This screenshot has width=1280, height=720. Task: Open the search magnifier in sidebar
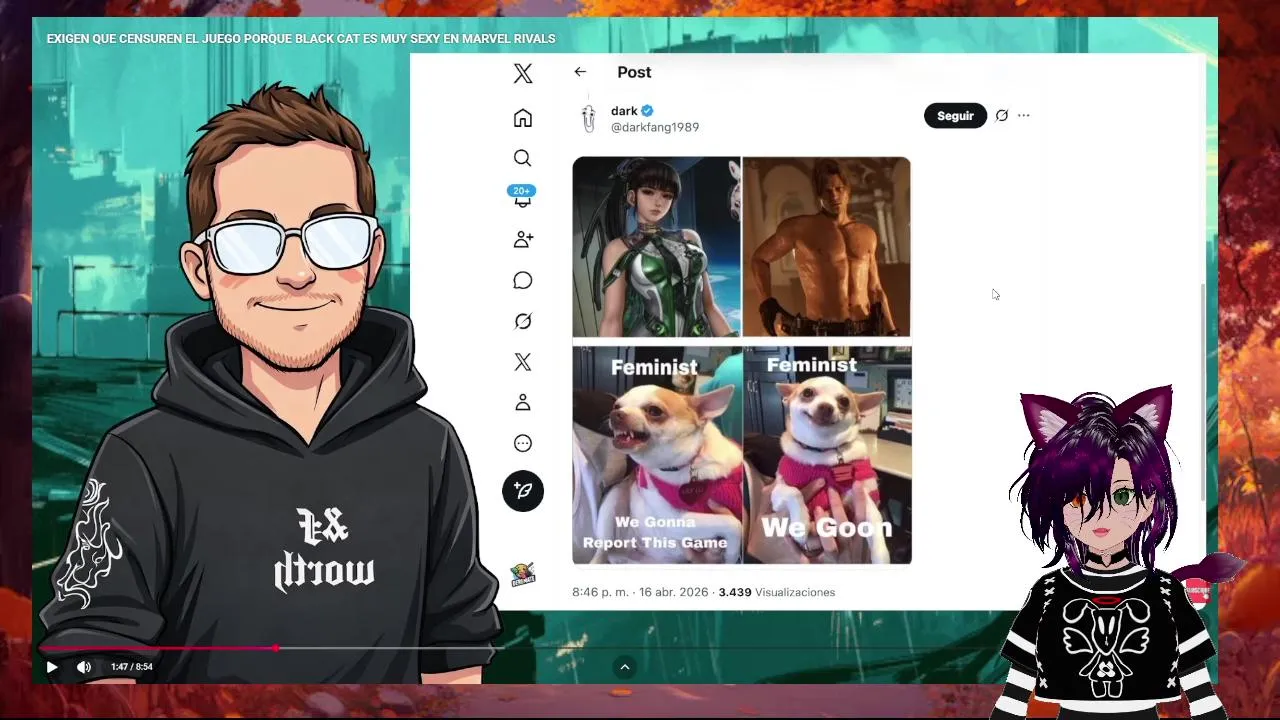point(522,158)
